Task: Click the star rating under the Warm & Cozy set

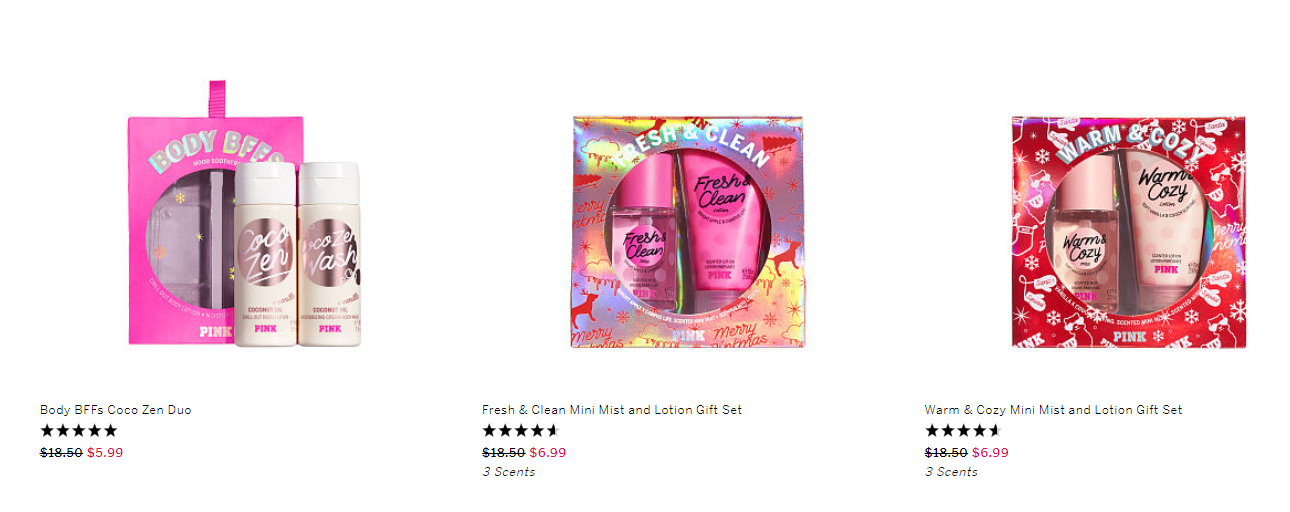Action: tap(963, 431)
